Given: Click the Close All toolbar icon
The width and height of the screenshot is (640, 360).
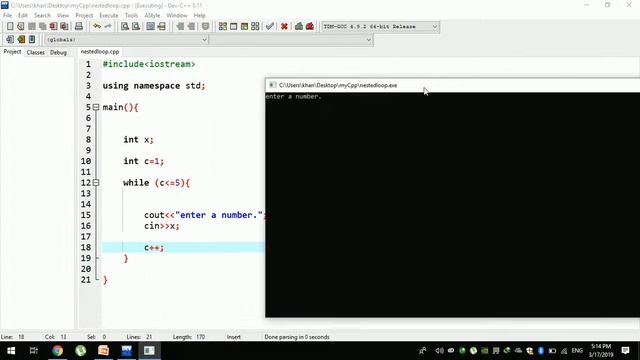Looking at the screenshot, I should tap(64, 27).
